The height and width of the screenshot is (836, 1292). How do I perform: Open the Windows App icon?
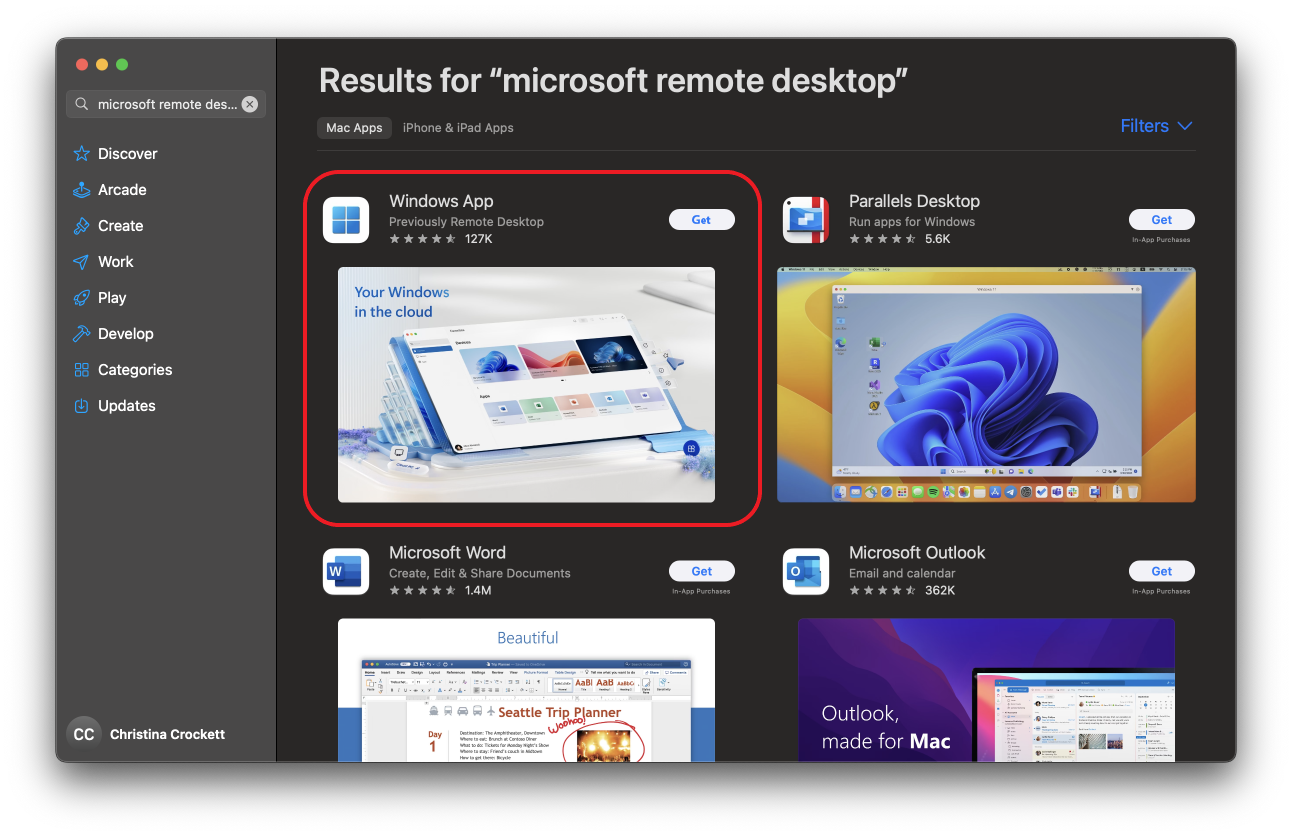click(347, 220)
